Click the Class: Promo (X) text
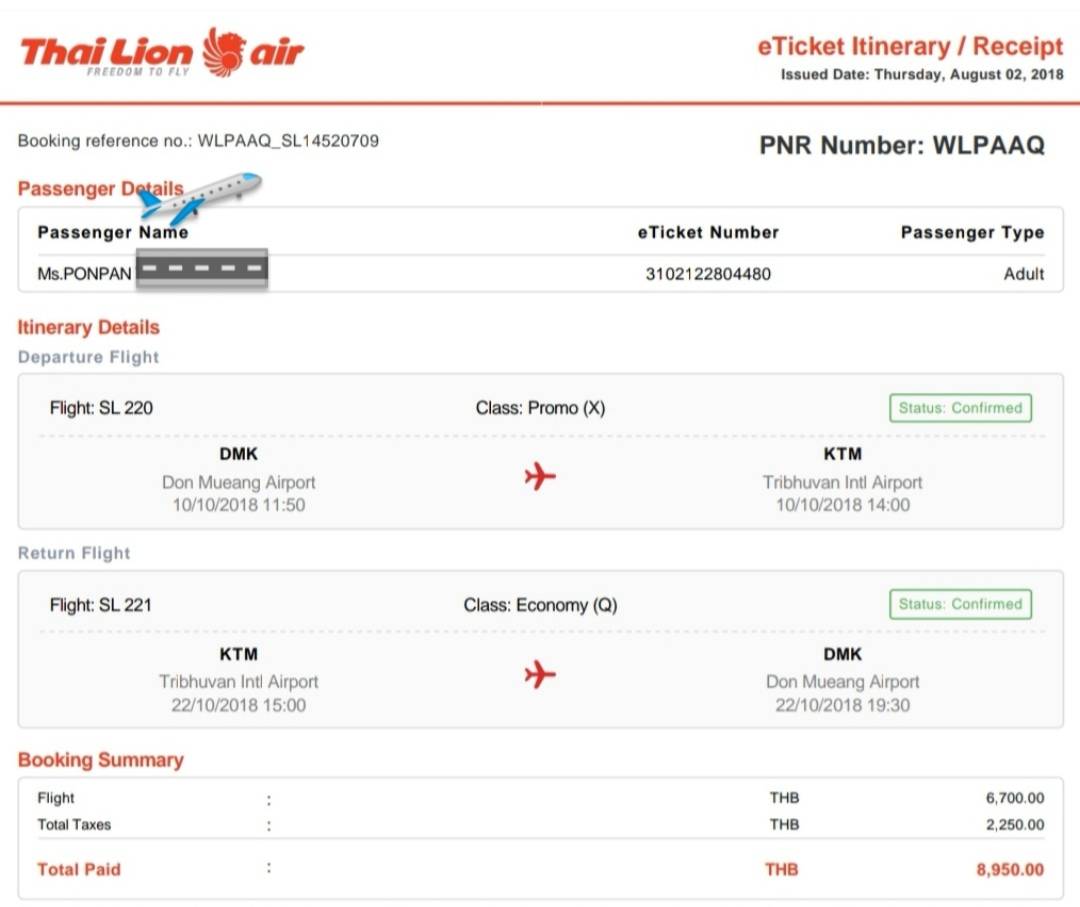The height and width of the screenshot is (907, 1080). (540, 408)
